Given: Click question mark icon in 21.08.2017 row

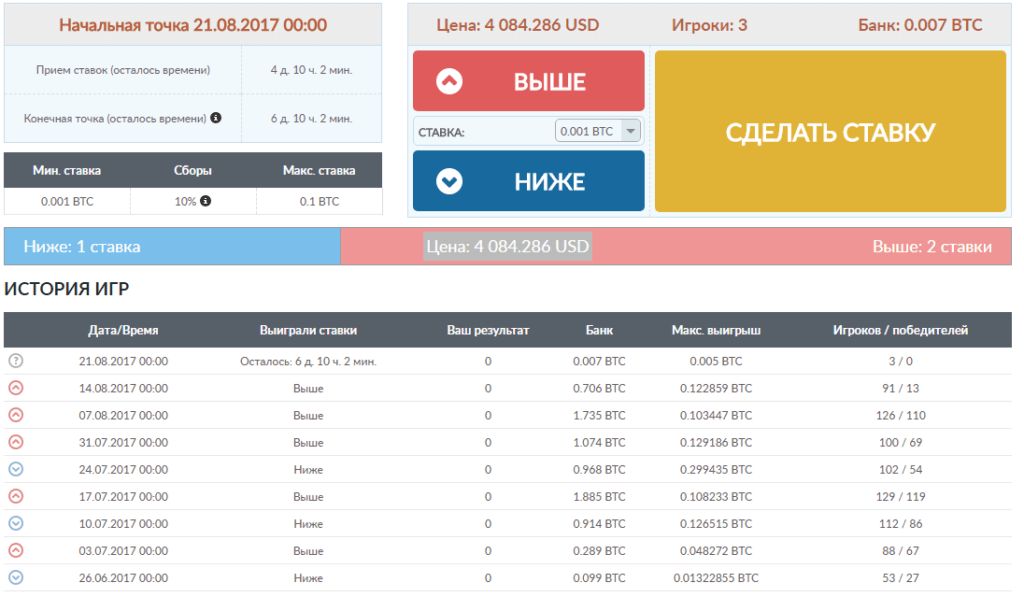Looking at the screenshot, I should click(x=15, y=361).
